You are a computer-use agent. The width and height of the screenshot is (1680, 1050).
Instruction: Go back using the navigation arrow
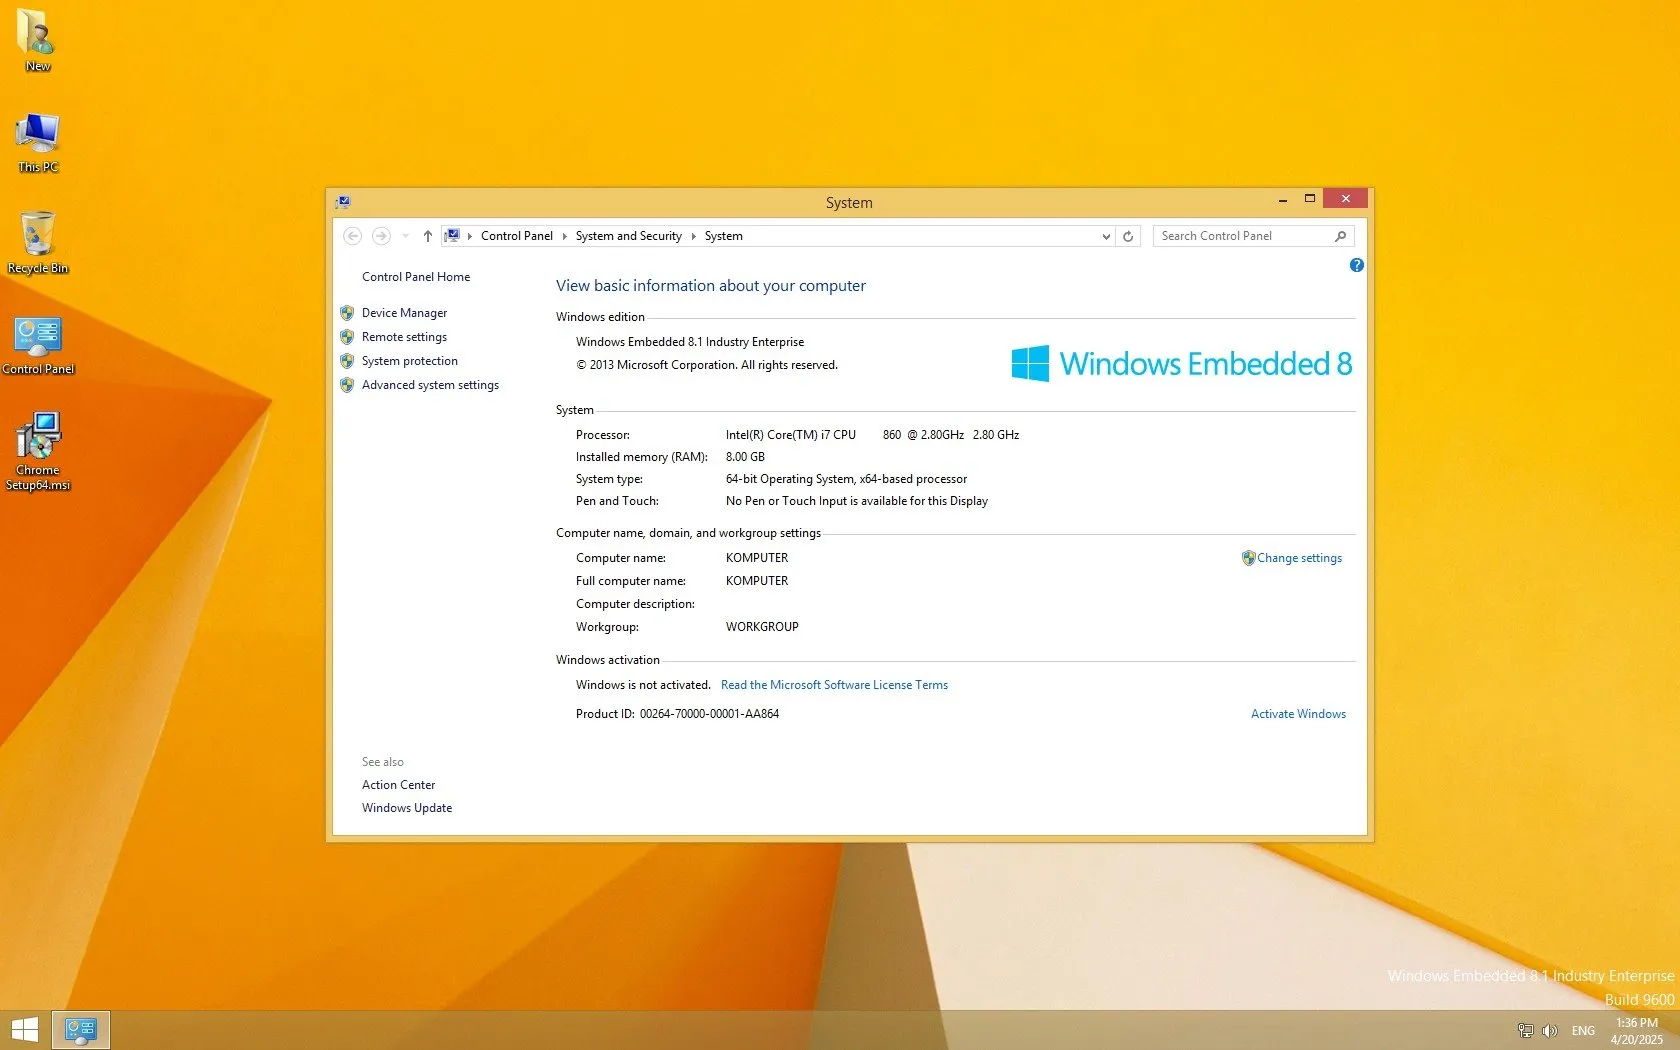[x=352, y=236]
